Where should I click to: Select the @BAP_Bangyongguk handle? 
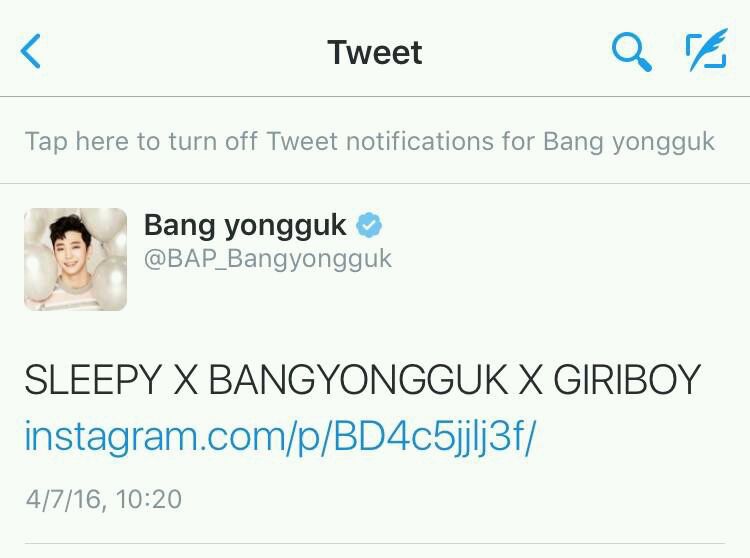pyautogui.click(x=268, y=259)
